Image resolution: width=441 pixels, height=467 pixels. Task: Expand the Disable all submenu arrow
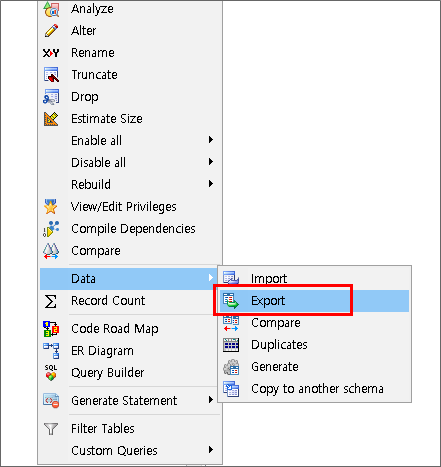click(211, 162)
